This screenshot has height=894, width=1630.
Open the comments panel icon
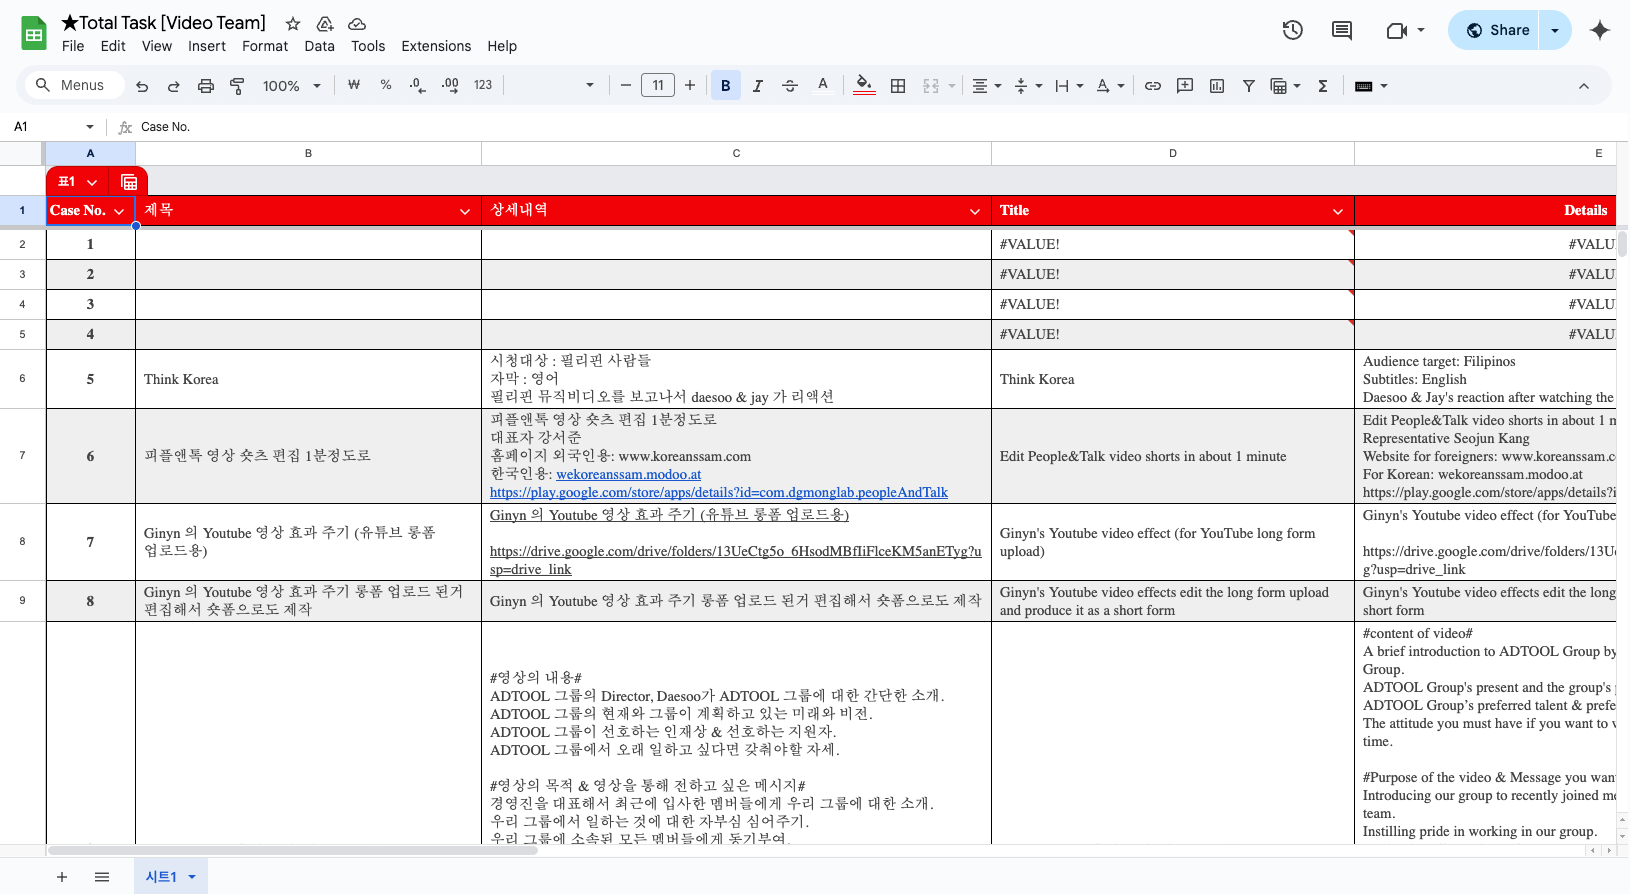pos(1342,30)
